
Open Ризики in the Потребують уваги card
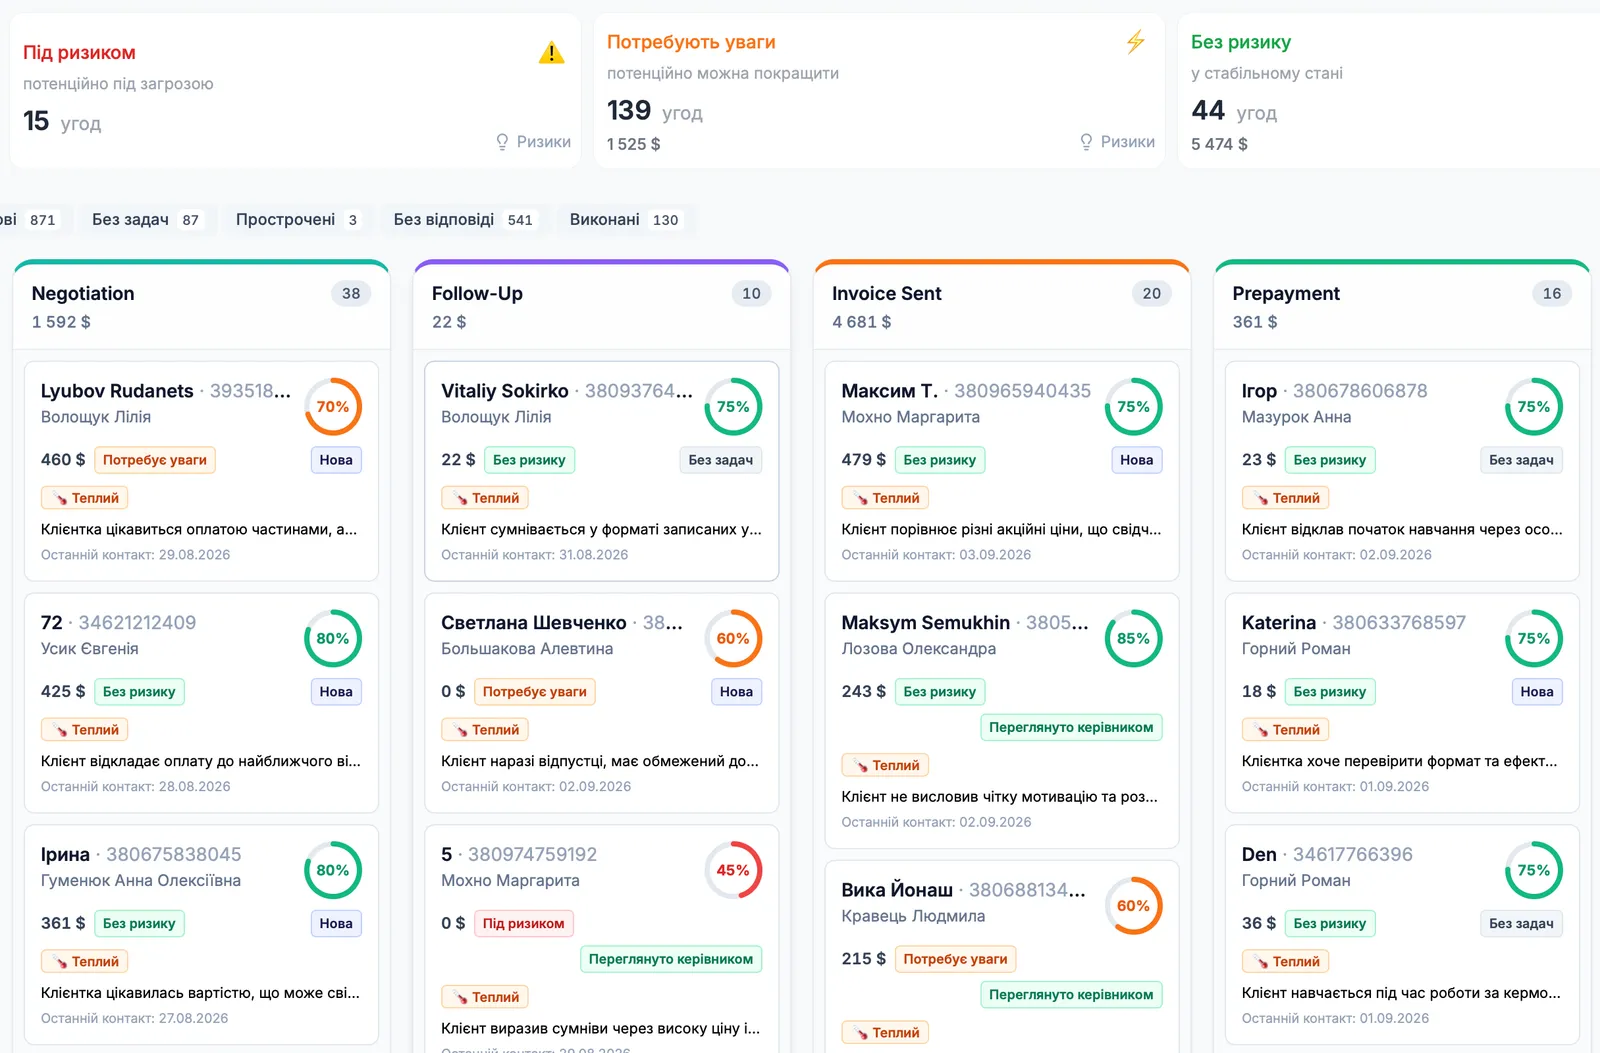point(1117,142)
